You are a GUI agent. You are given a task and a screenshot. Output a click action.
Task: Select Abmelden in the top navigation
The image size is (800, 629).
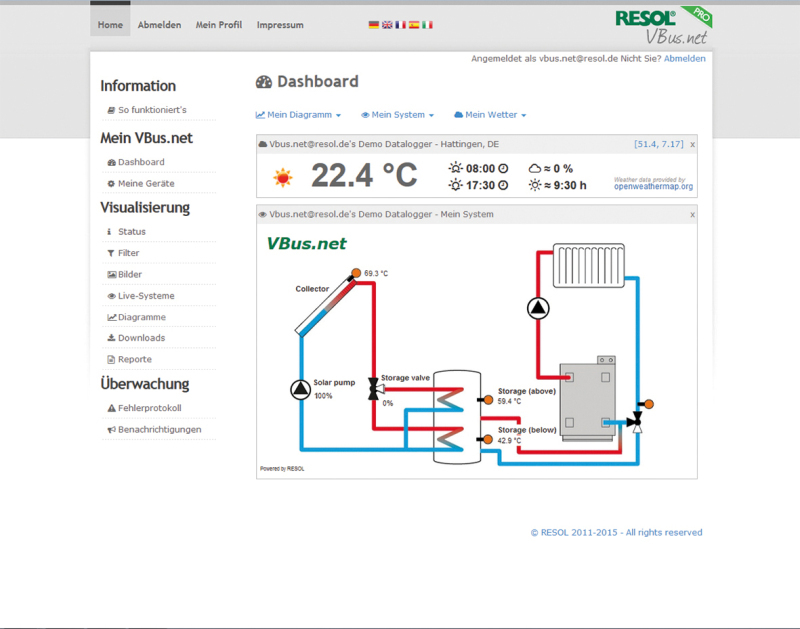pos(159,24)
